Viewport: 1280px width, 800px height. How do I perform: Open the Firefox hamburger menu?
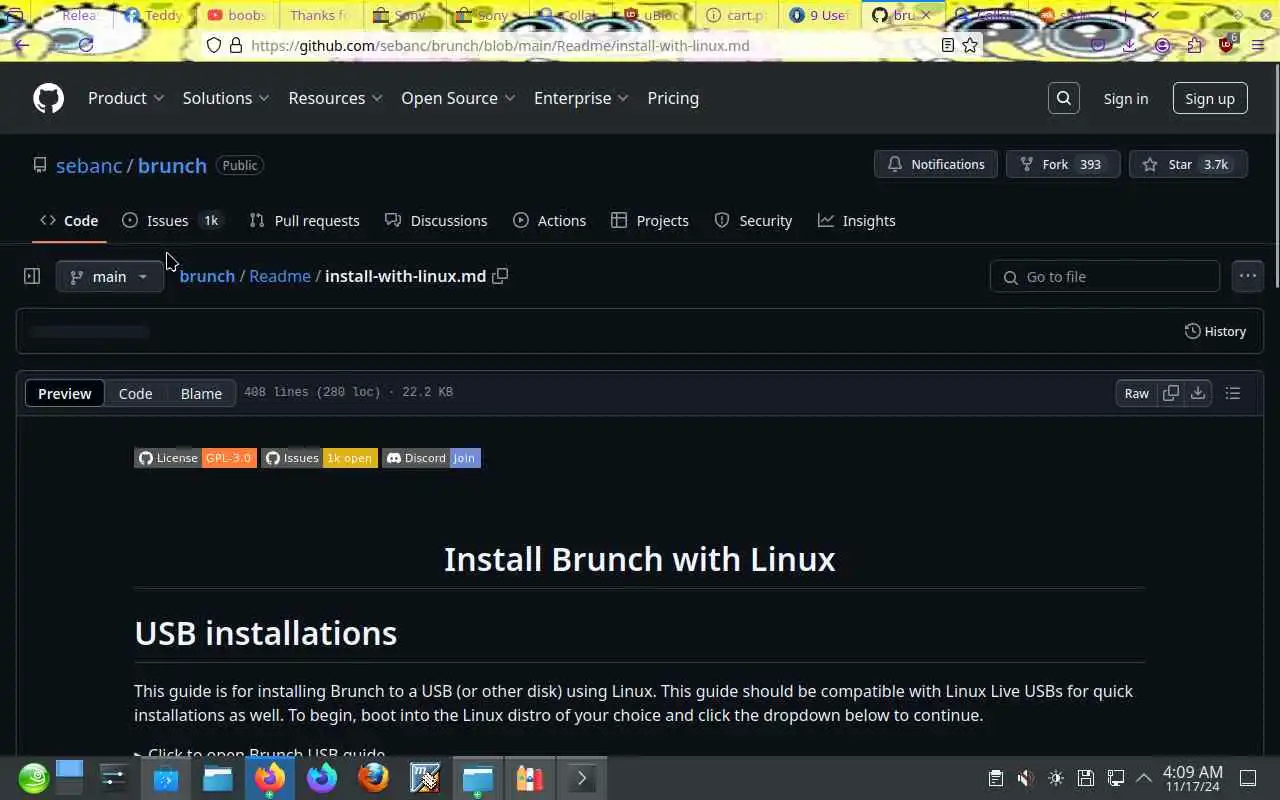pyautogui.click(x=1258, y=45)
